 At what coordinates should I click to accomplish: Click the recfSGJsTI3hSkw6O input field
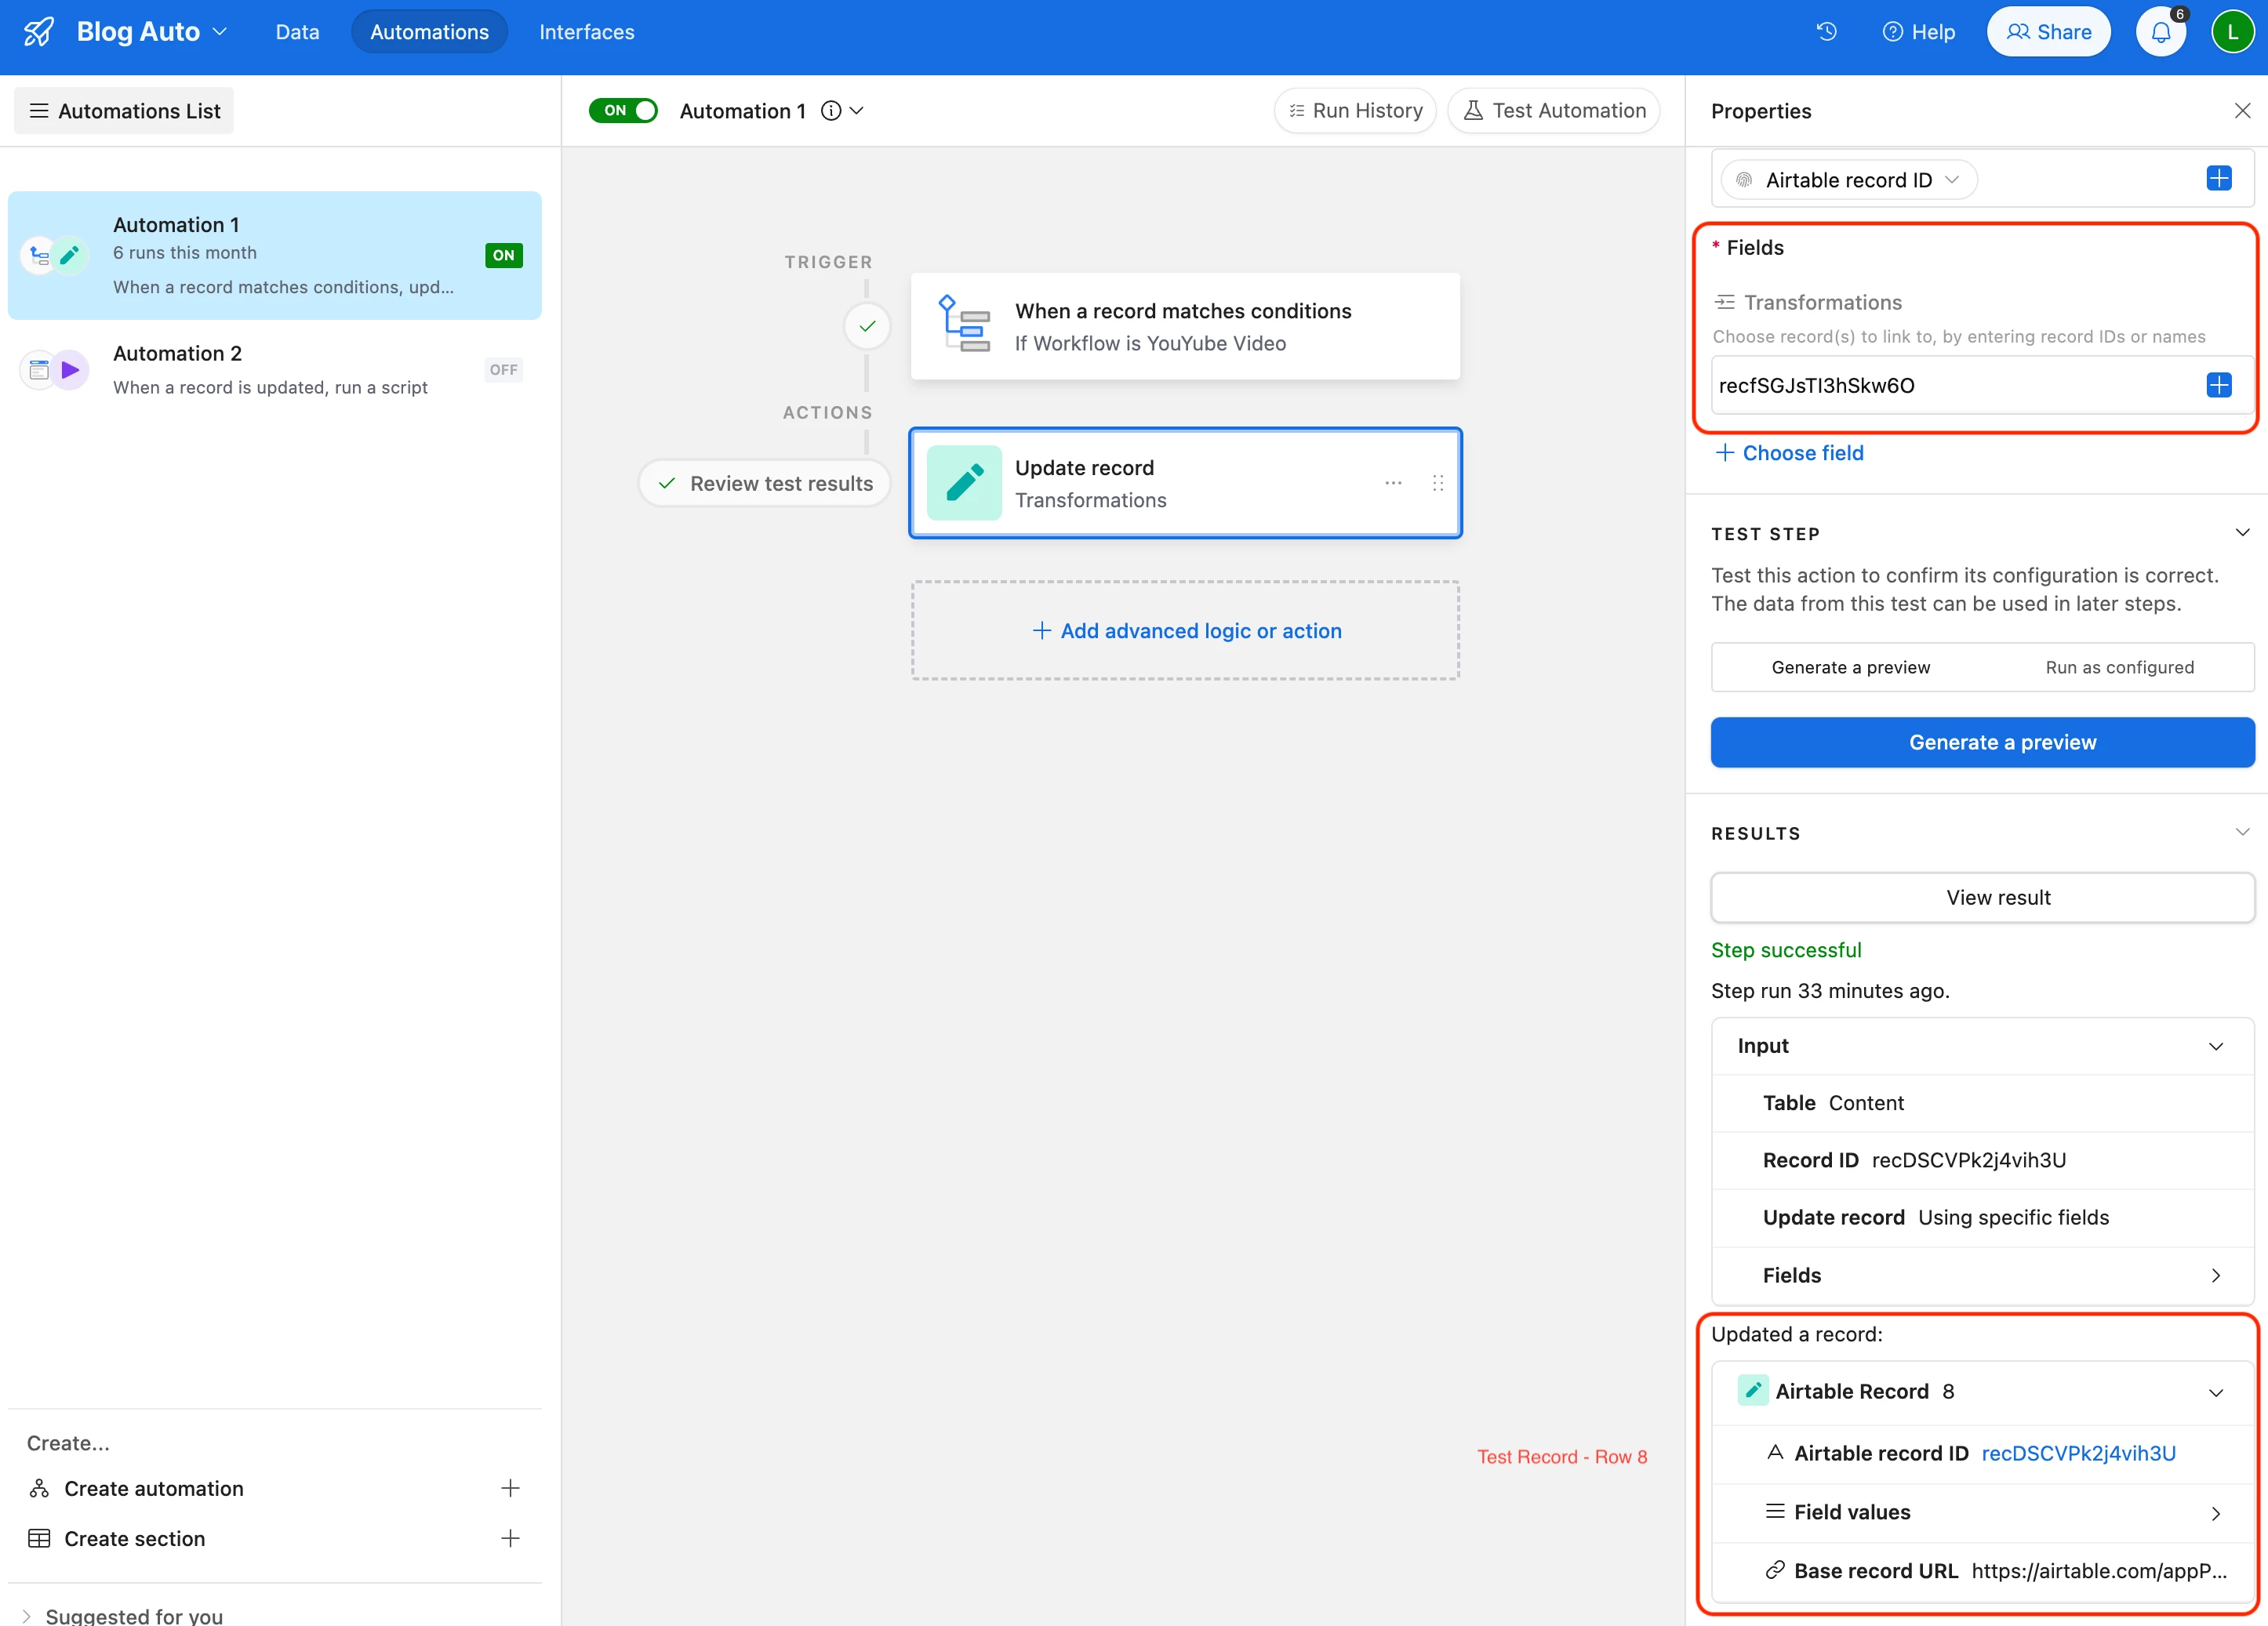(1950, 386)
